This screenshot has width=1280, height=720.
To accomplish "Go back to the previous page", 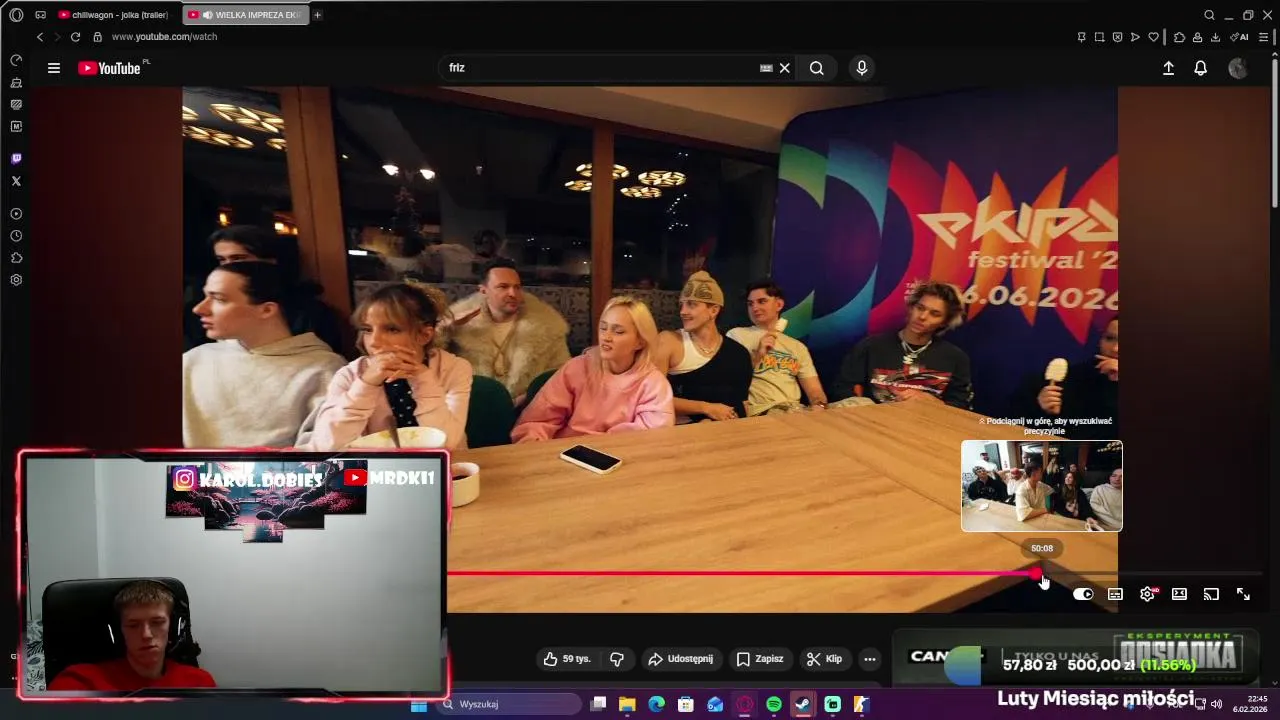I will click(40, 37).
